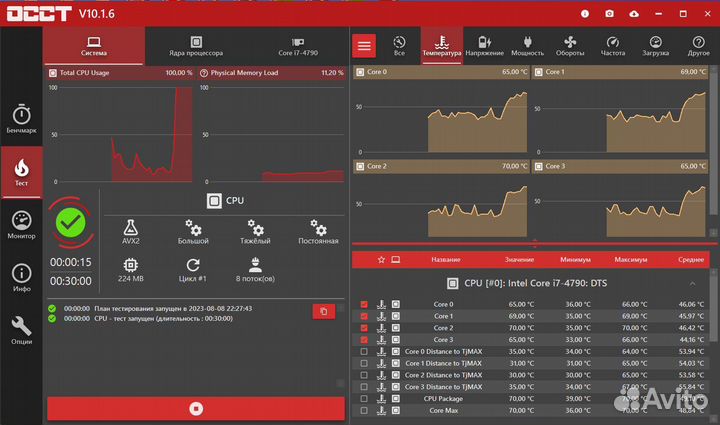Open the red hamburger menu
Screen dimensions: 720x425
[x=364, y=46]
